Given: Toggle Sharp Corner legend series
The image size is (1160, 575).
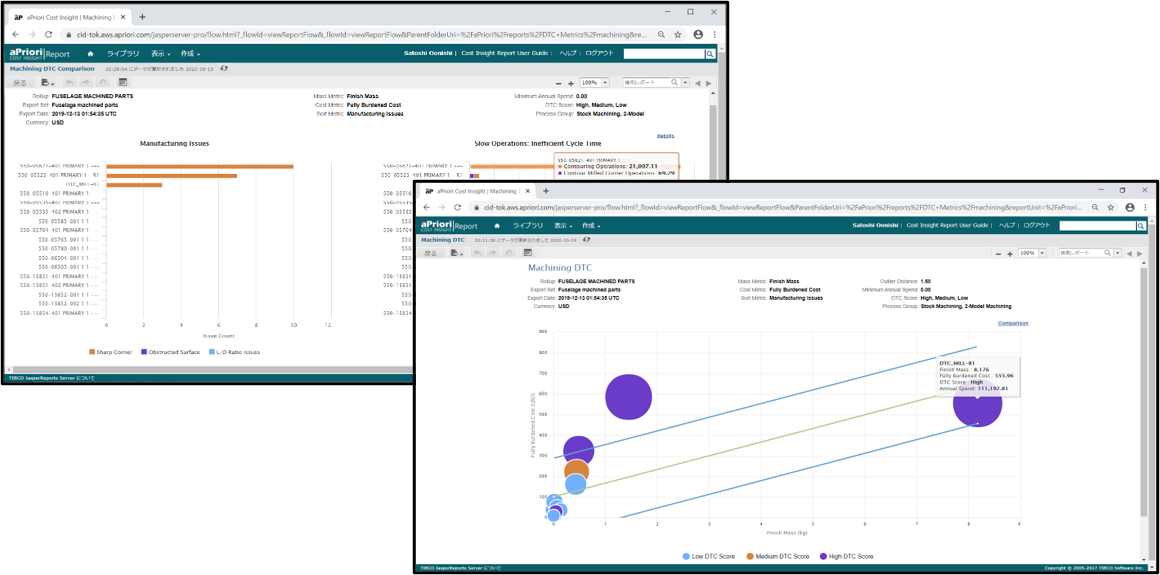Looking at the screenshot, I should 111,352.
